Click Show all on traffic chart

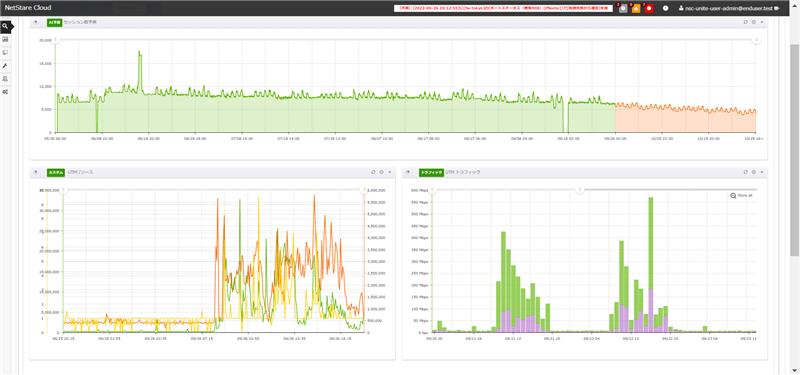pos(741,195)
